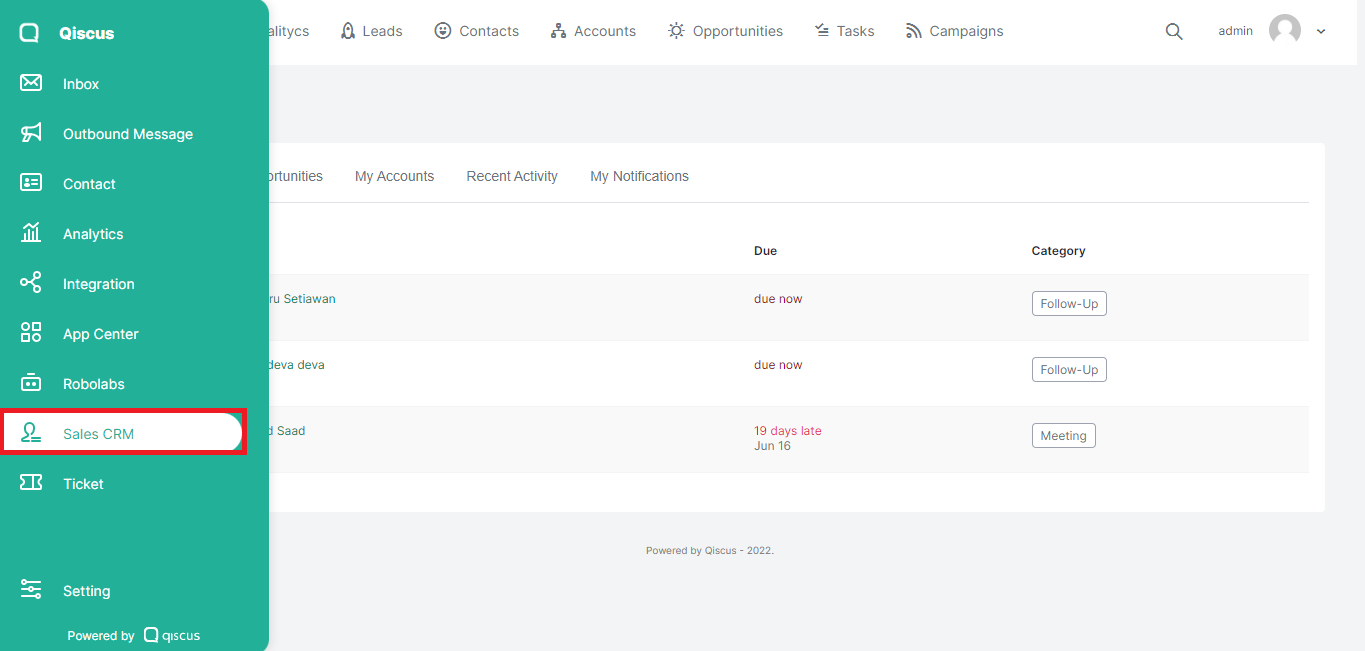The width and height of the screenshot is (1365, 651).
Task: Click the 'deva deva' task name
Action: 297,365
